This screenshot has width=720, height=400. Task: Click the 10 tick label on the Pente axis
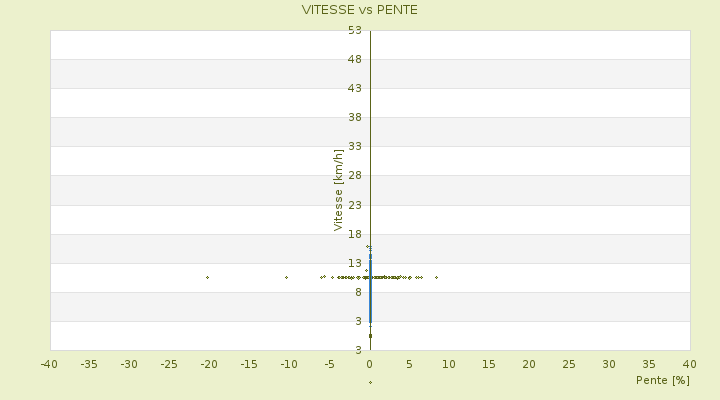[449, 363]
